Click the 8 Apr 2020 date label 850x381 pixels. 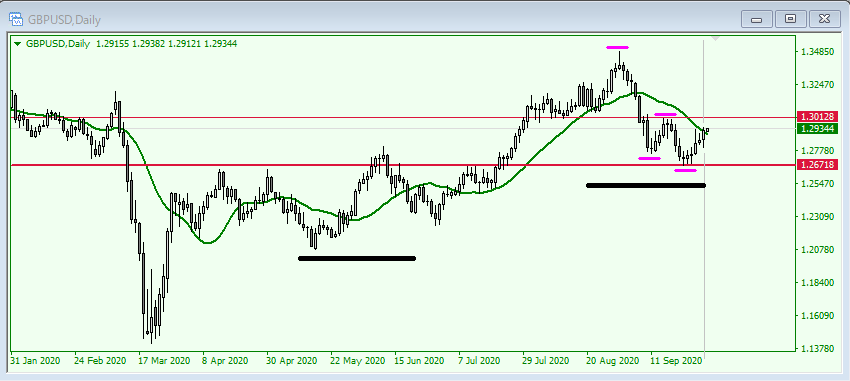pos(225,360)
